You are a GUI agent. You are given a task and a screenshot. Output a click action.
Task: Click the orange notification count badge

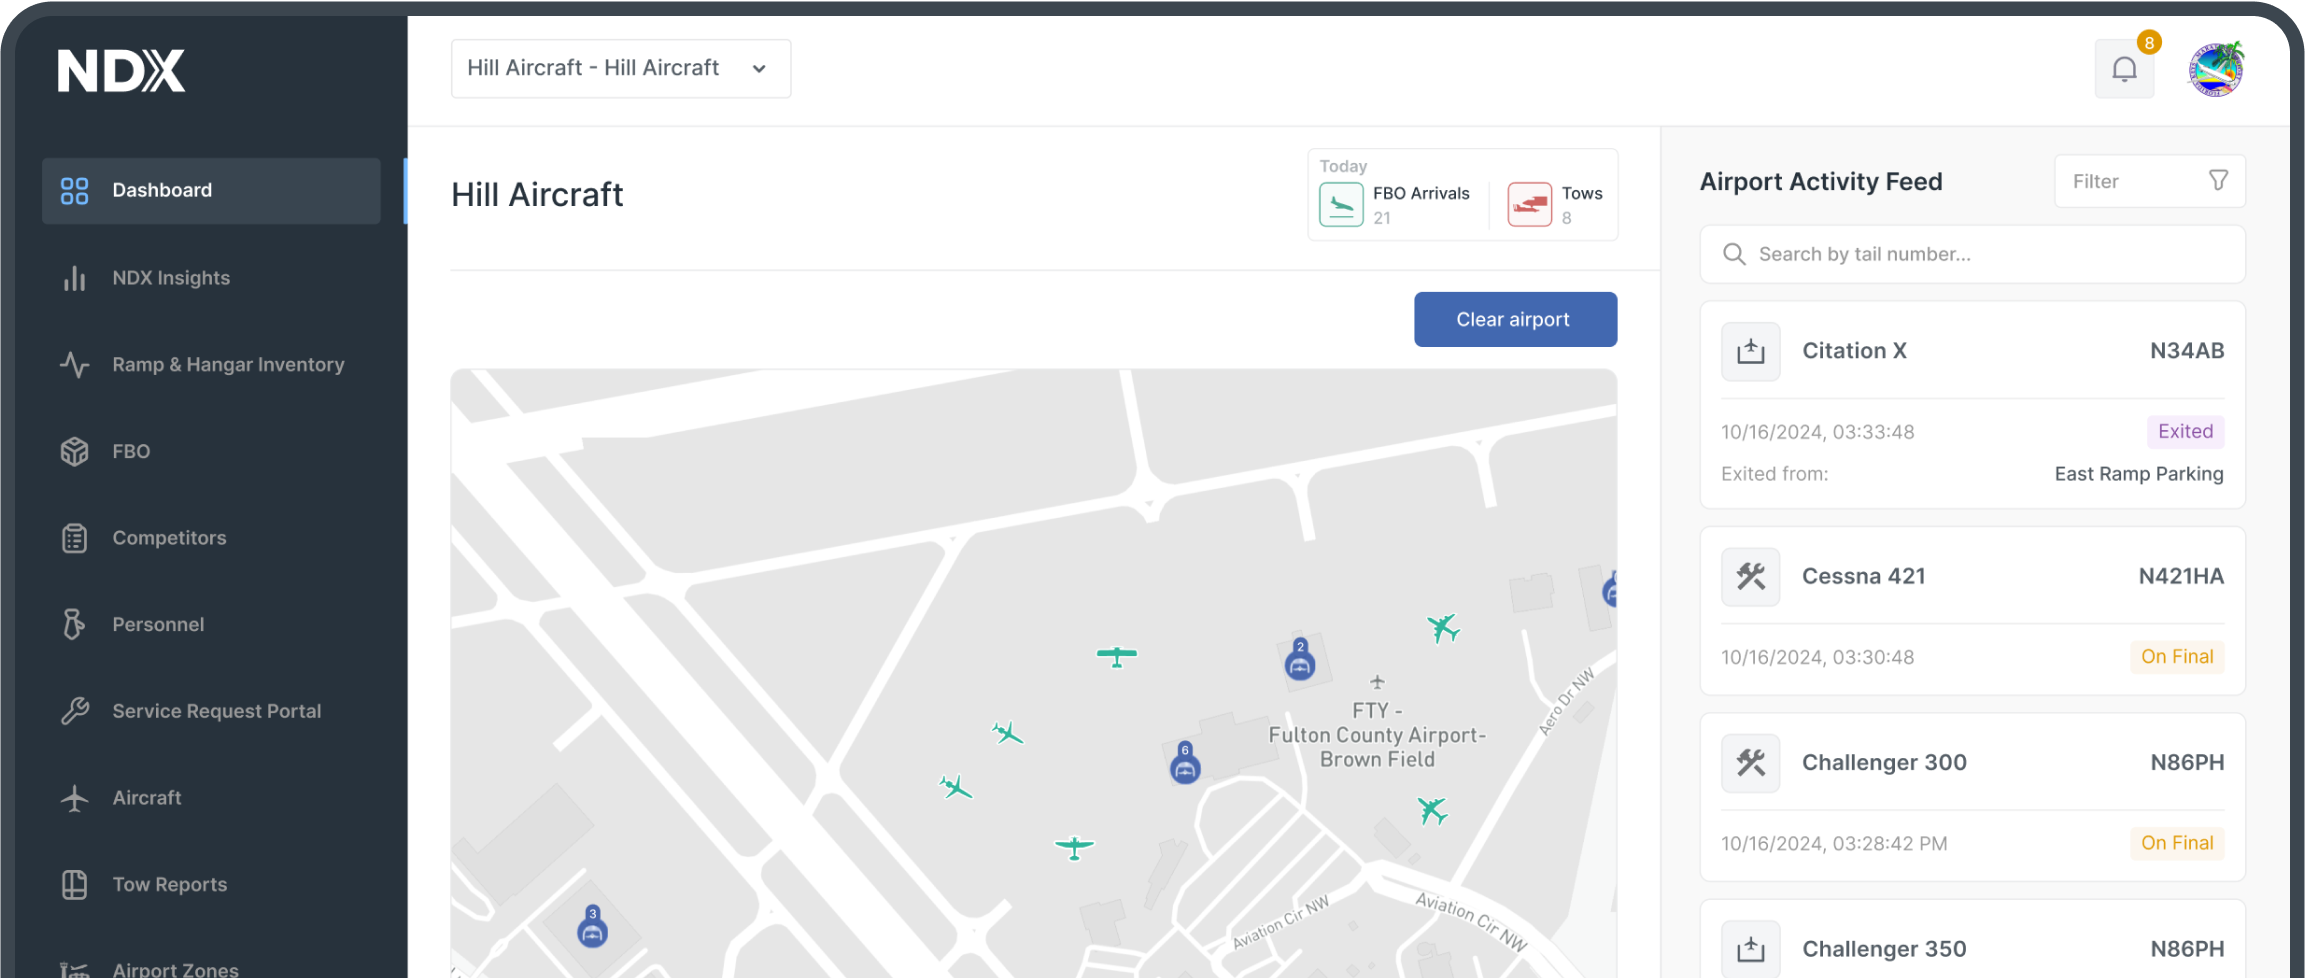(x=2149, y=43)
